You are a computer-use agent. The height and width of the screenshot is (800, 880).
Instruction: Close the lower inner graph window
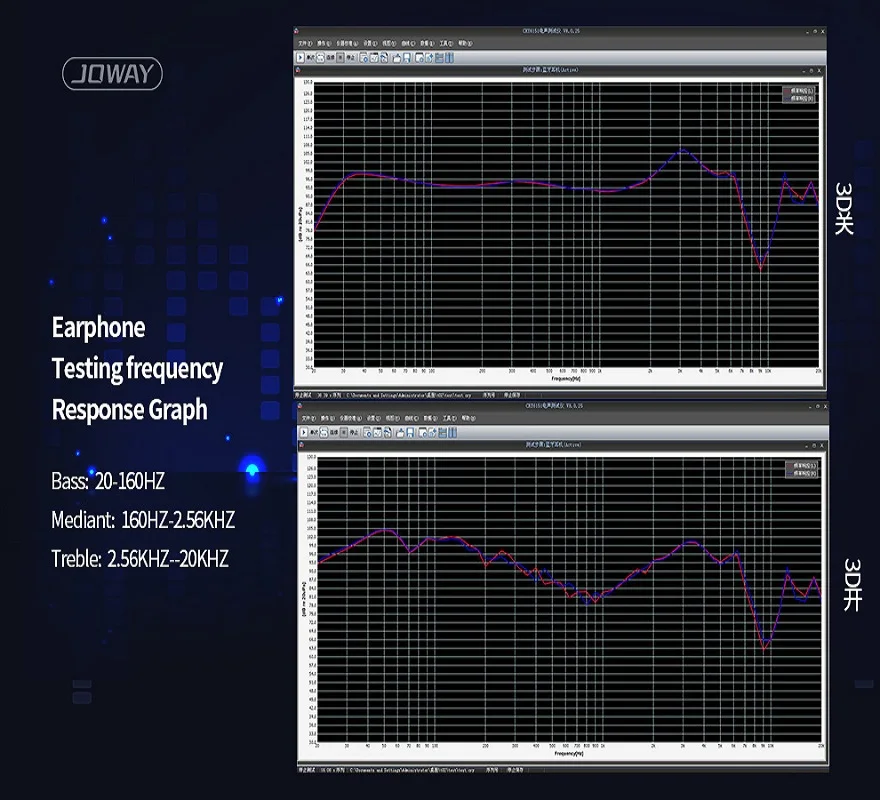click(x=823, y=445)
